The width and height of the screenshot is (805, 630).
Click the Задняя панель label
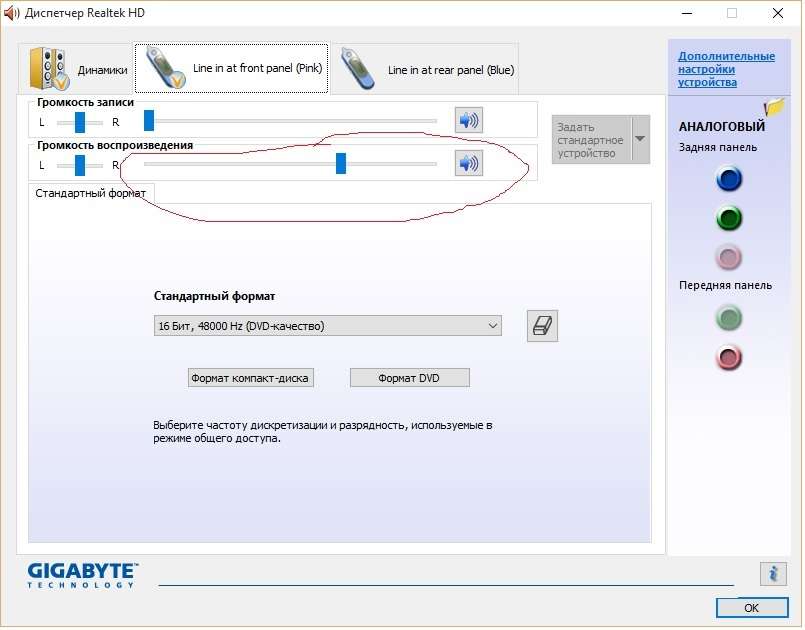click(x=718, y=147)
